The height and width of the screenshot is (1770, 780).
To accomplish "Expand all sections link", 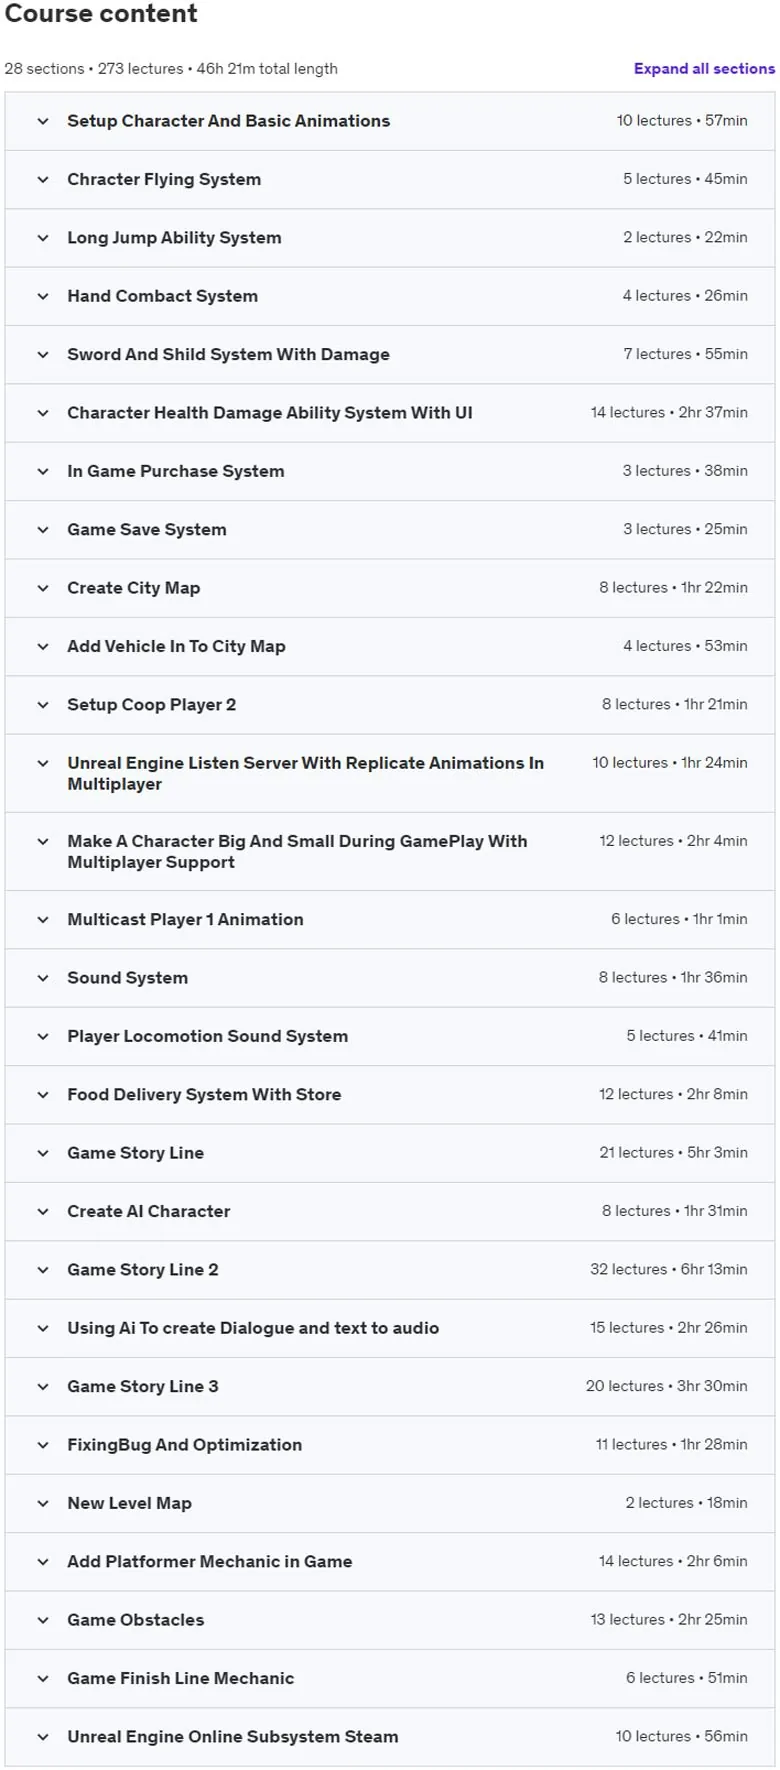I will pos(704,69).
